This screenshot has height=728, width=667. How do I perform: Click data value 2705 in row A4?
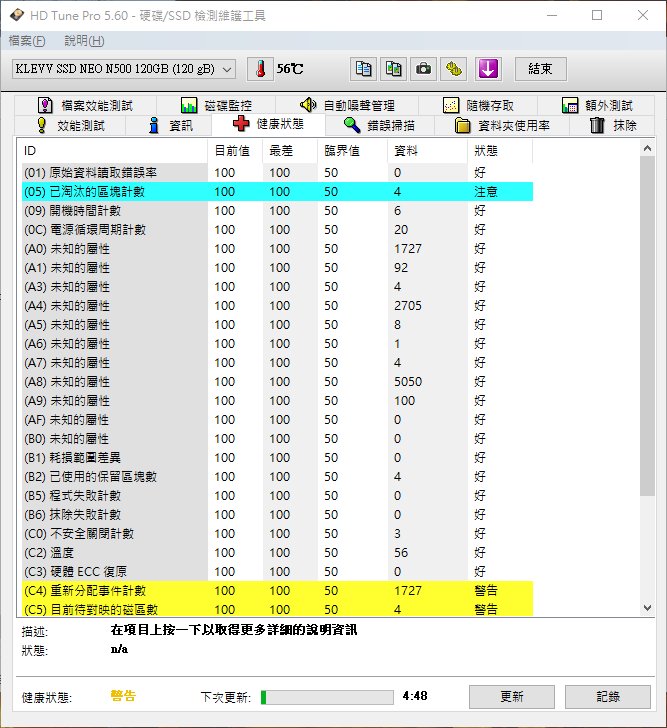[x=408, y=306]
